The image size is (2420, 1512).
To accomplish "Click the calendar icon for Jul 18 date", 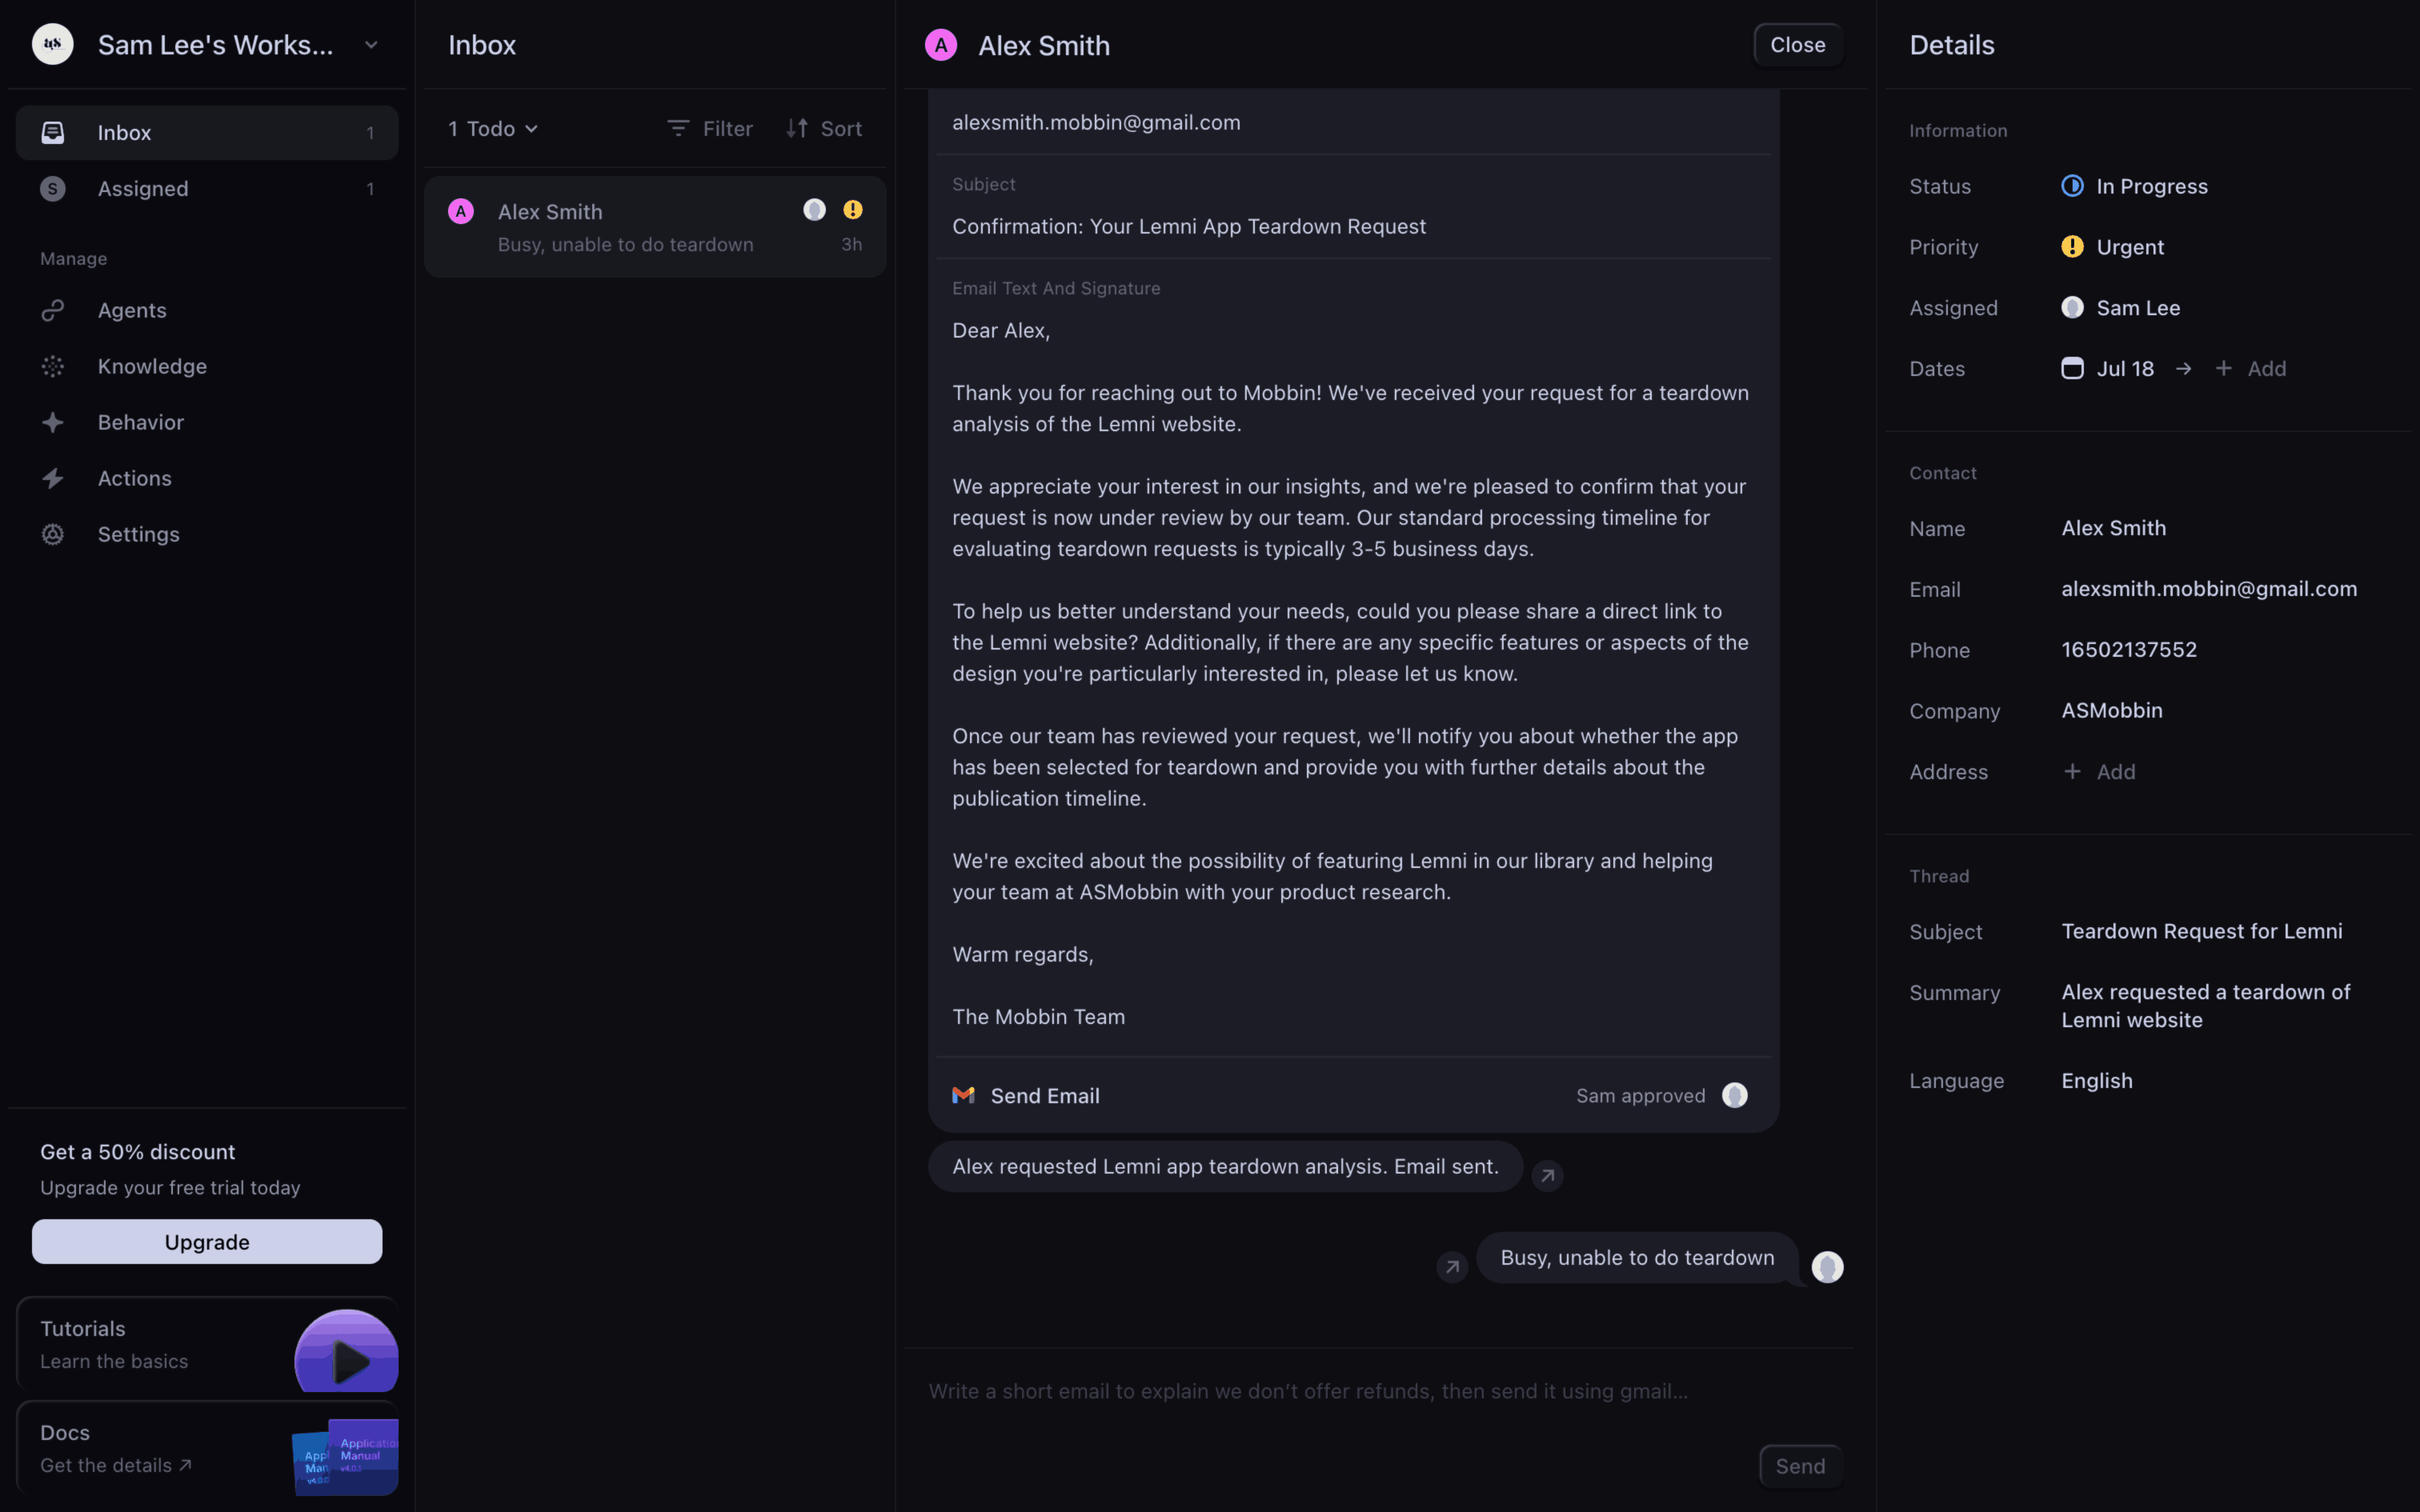I will (2072, 368).
